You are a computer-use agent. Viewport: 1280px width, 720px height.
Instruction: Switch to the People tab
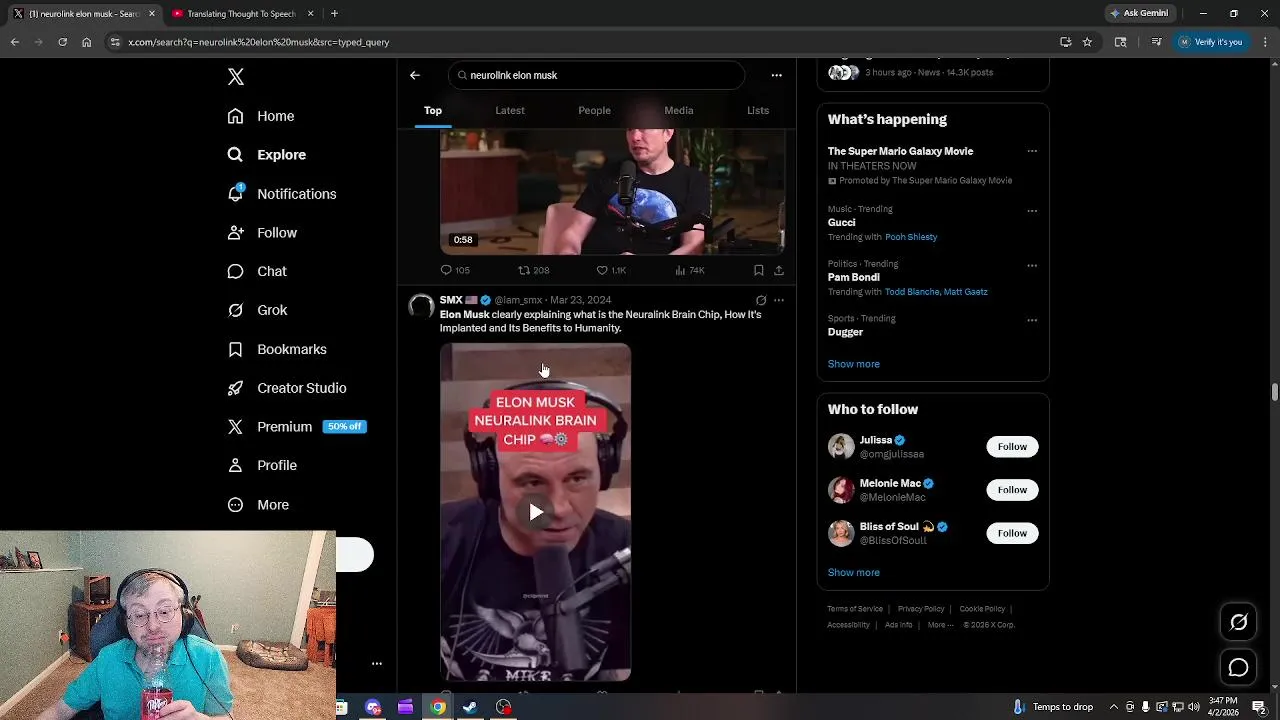click(x=594, y=111)
